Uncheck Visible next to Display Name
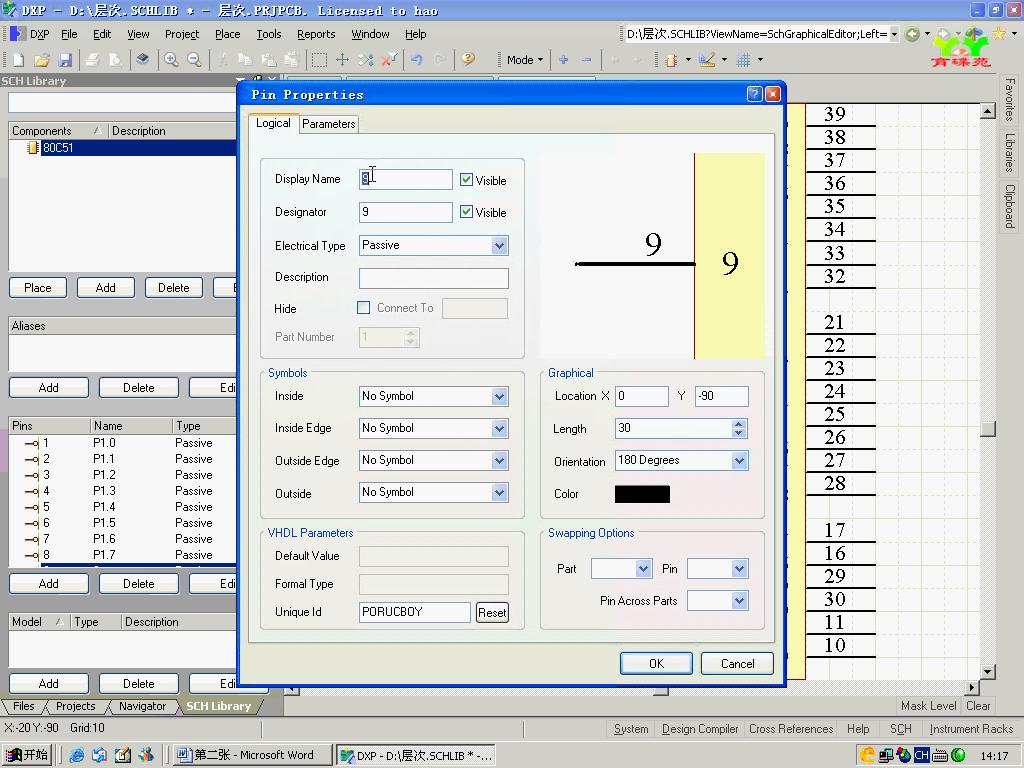Image resolution: width=1024 pixels, height=768 pixels. (466, 180)
